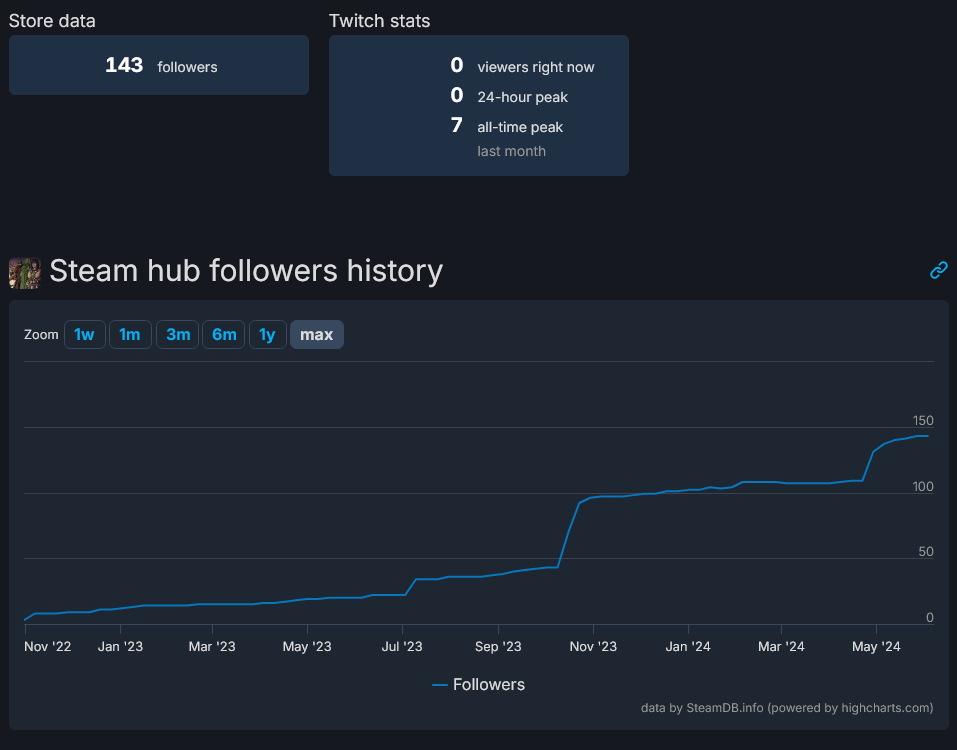Choose the 6m zoom option

(224, 334)
